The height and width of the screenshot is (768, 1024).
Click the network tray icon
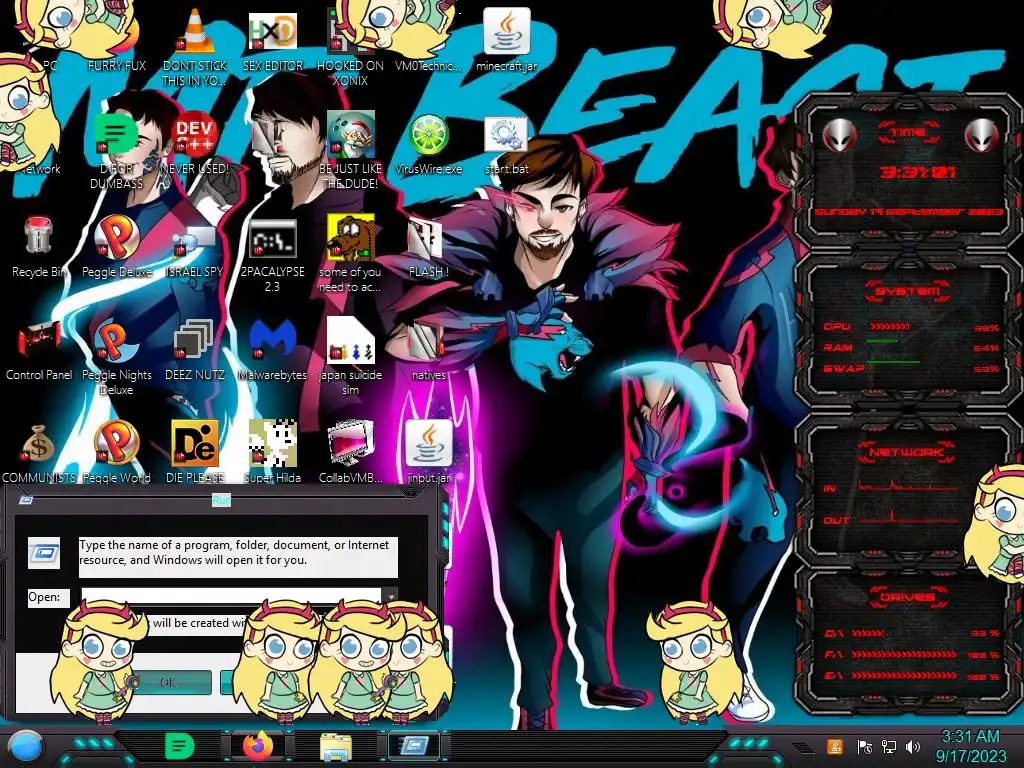click(x=889, y=746)
